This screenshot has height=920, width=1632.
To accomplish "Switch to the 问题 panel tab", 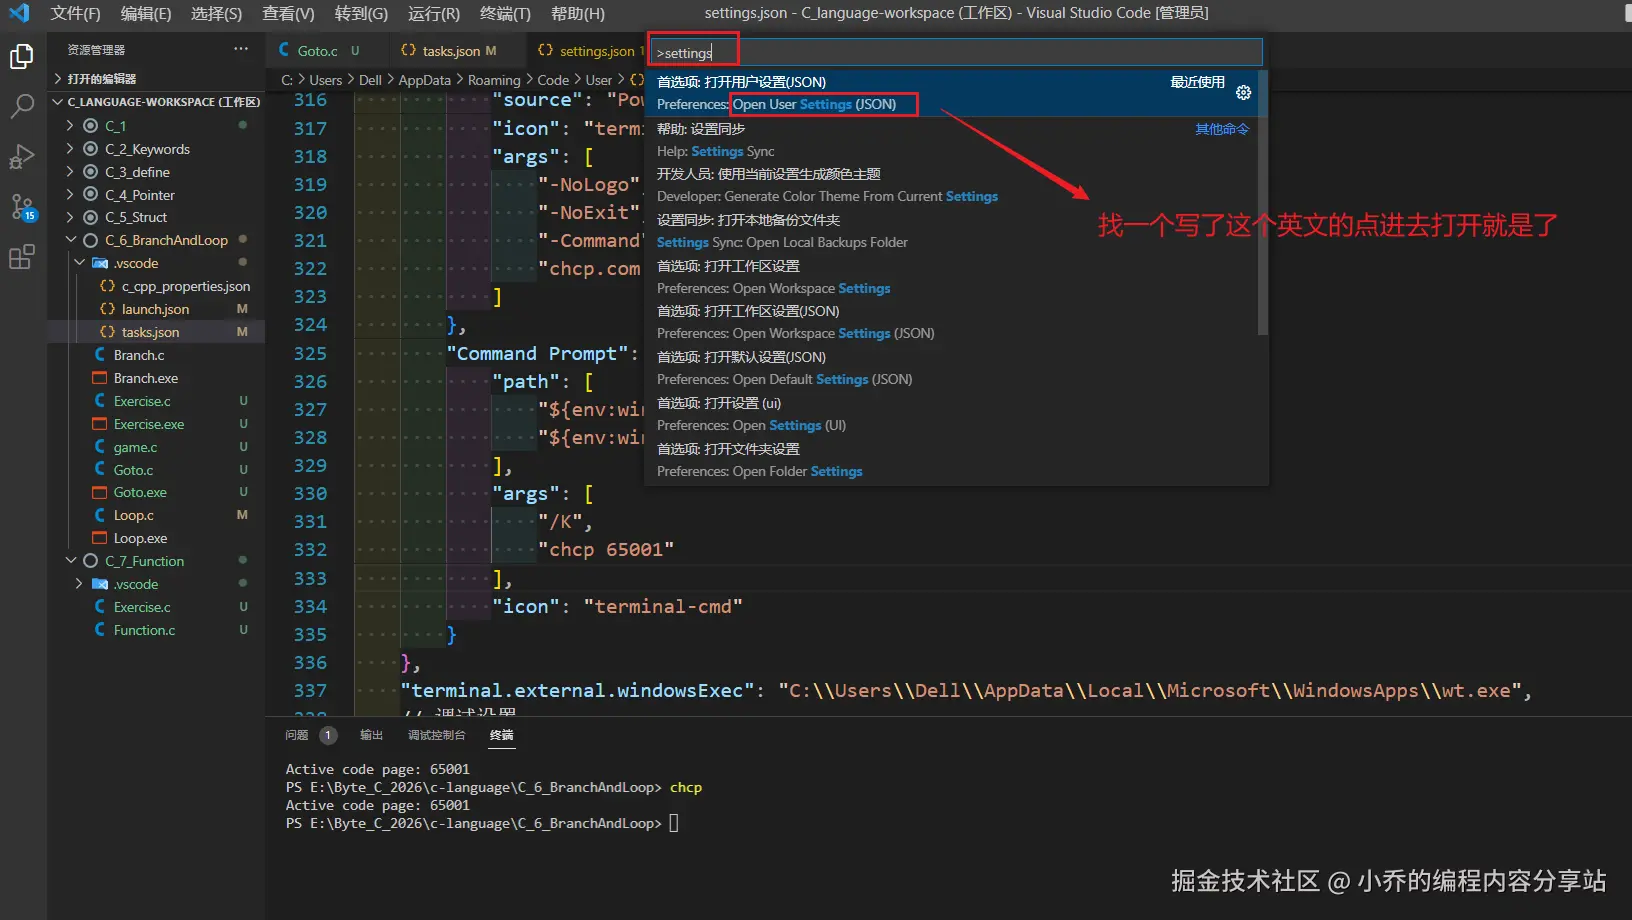I will 297,735.
